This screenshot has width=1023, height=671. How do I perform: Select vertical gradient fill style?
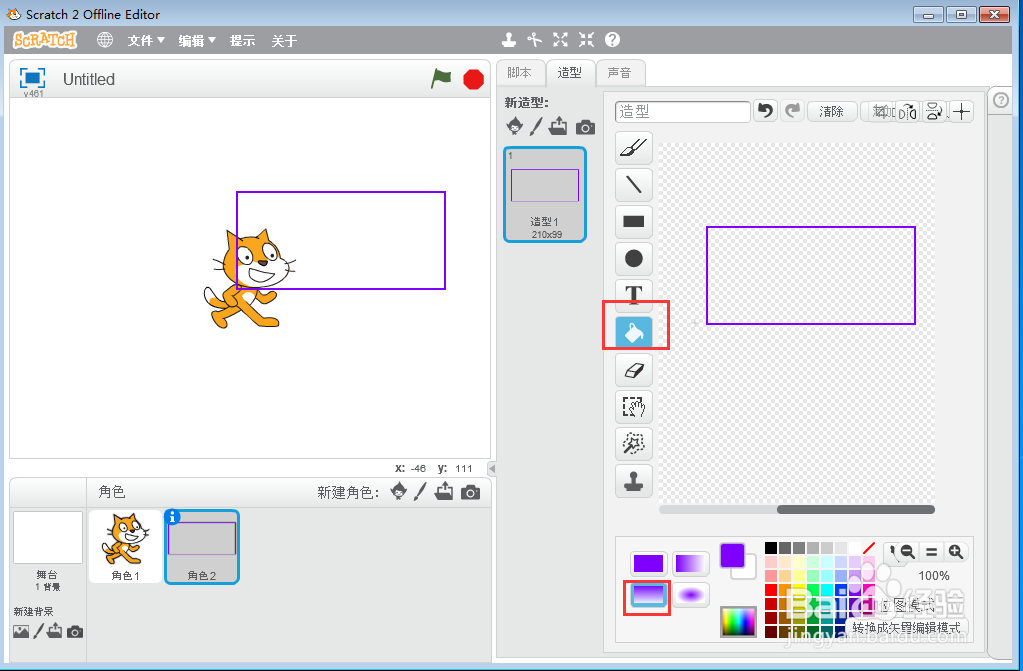point(649,595)
